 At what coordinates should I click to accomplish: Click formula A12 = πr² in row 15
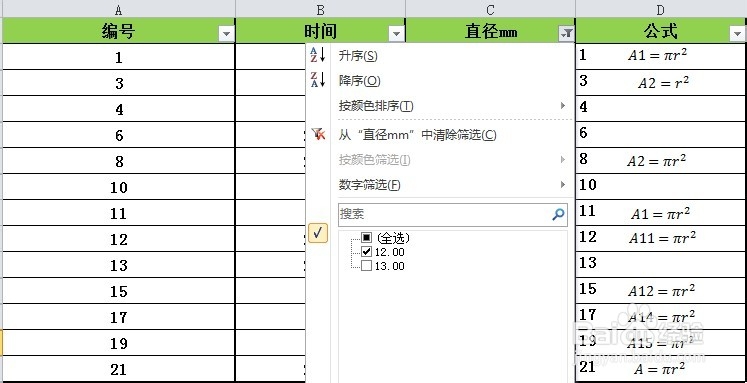[661, 291]
